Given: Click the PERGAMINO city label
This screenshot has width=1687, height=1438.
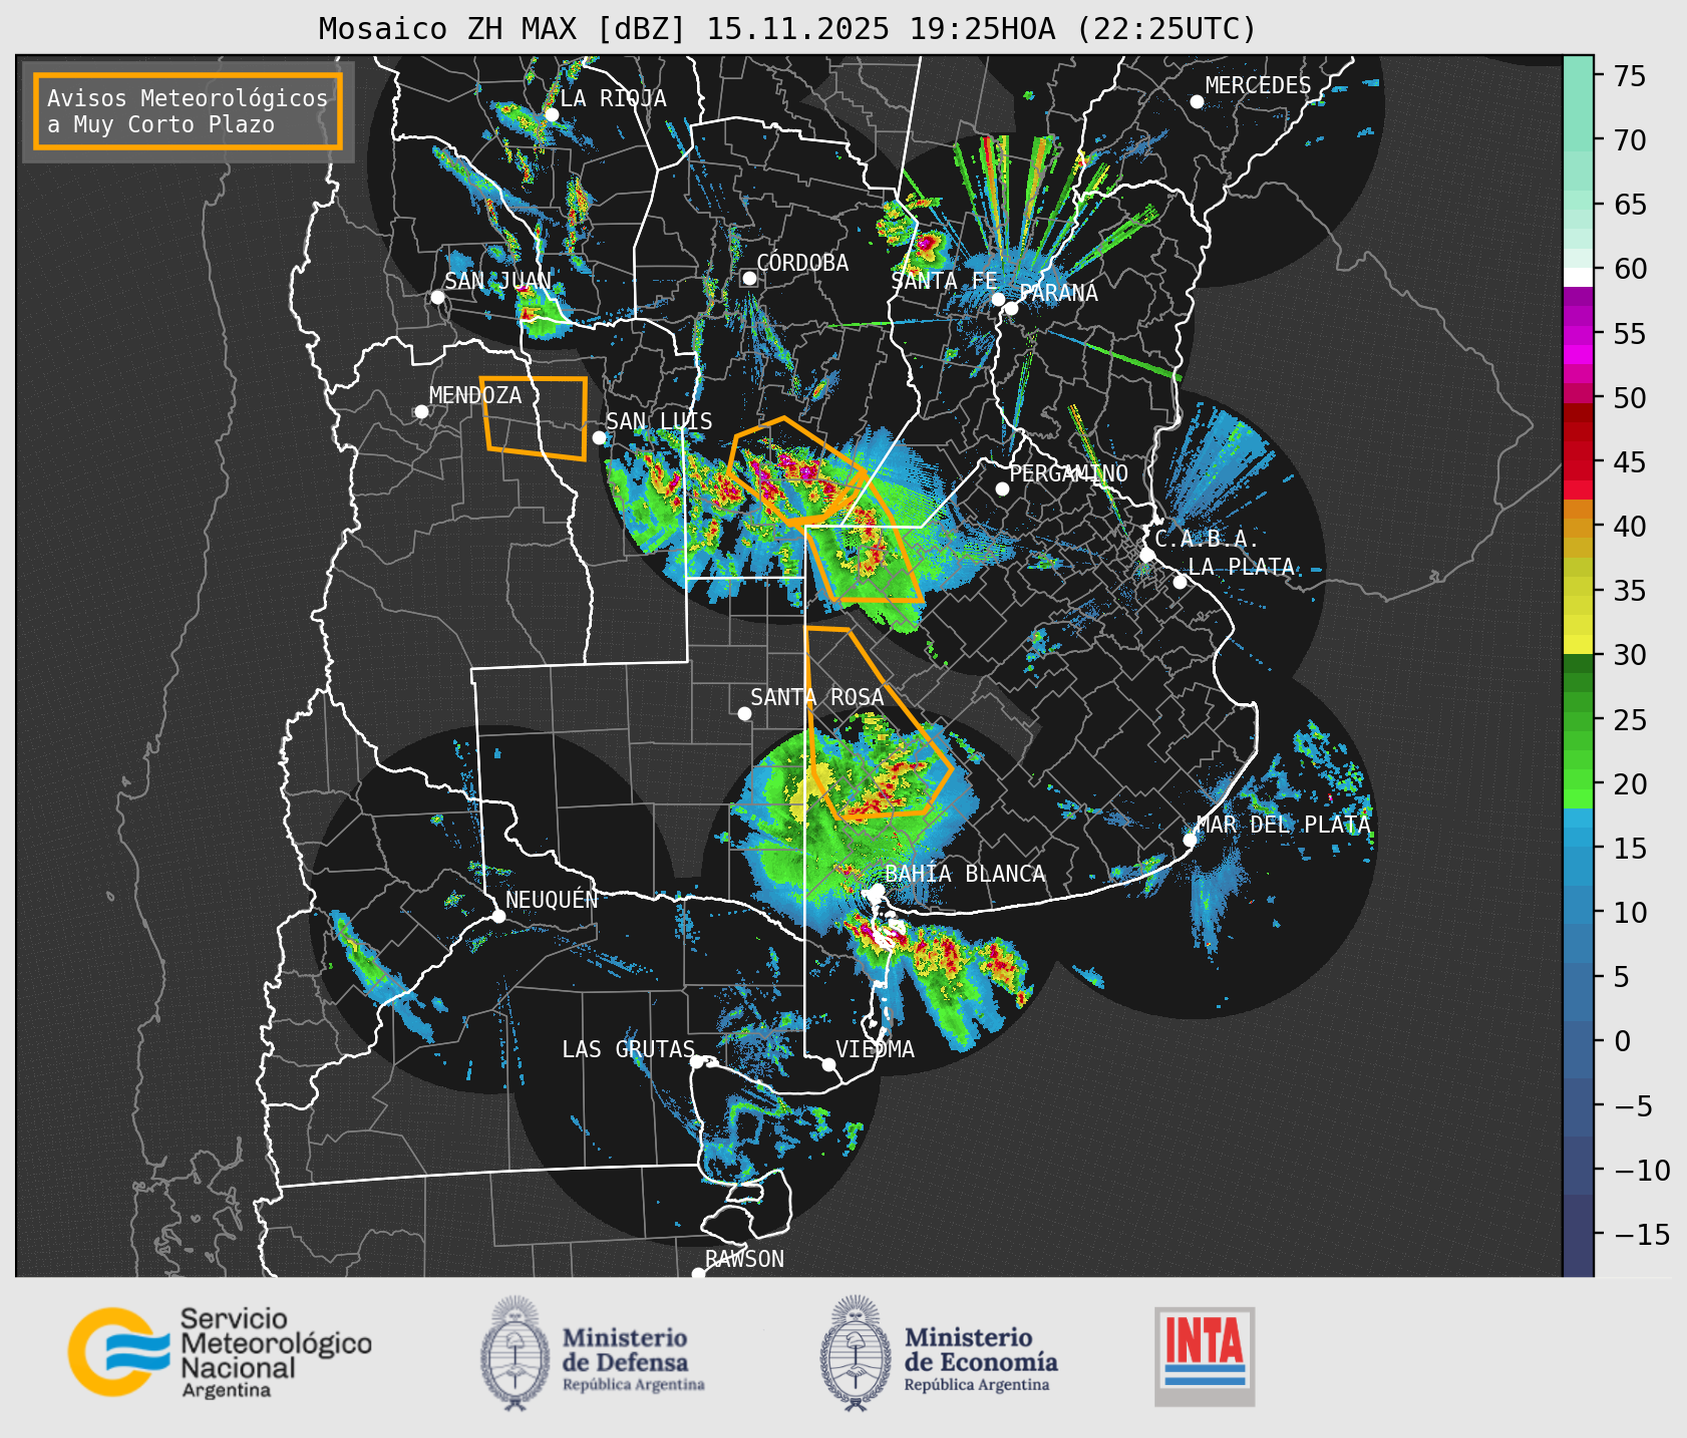Looking at the screenshot, I should click(1068, 473).
